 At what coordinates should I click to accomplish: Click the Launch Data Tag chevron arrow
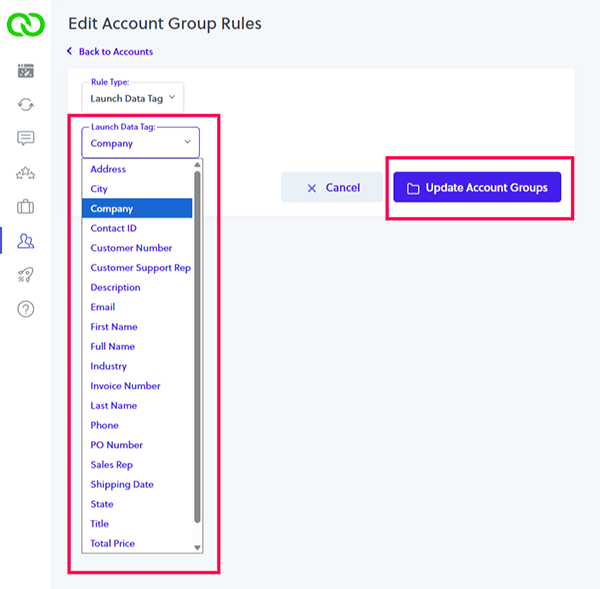[x=188, y=142]
